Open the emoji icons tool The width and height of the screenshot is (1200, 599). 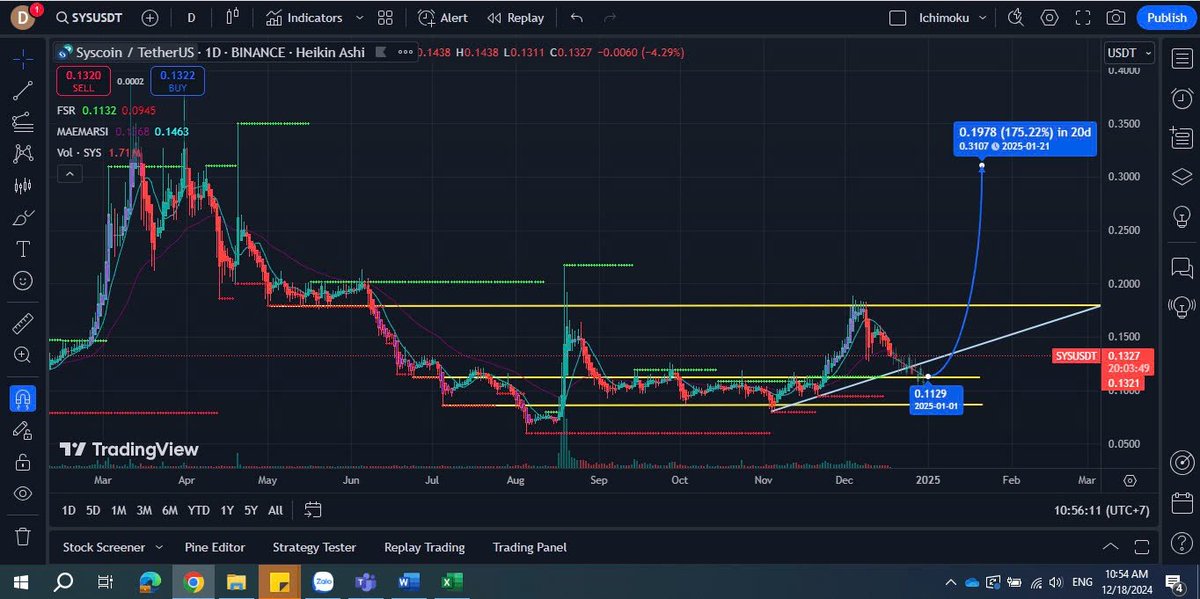pos(23,280)
